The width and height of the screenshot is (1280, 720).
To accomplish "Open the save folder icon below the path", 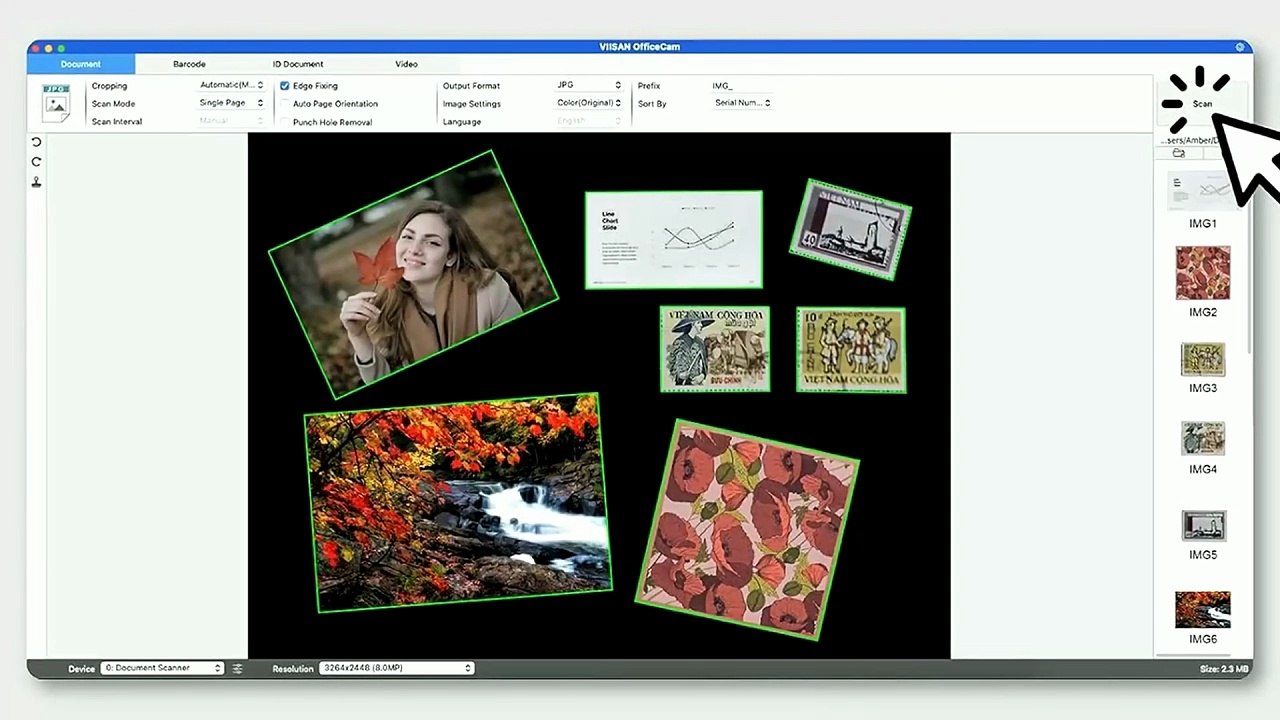I will tap(1179, 153).
